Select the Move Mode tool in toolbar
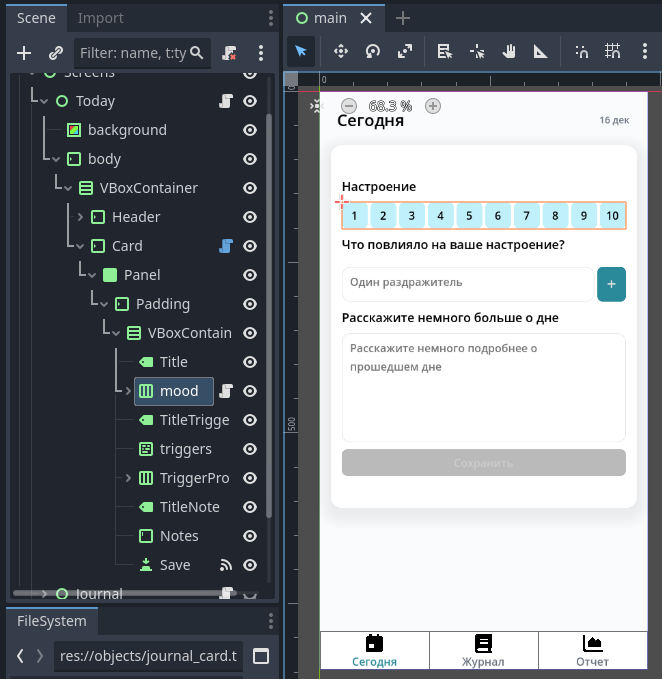Image resolution: width=662 pixels, height=679 pixels. tap(340, 52)
